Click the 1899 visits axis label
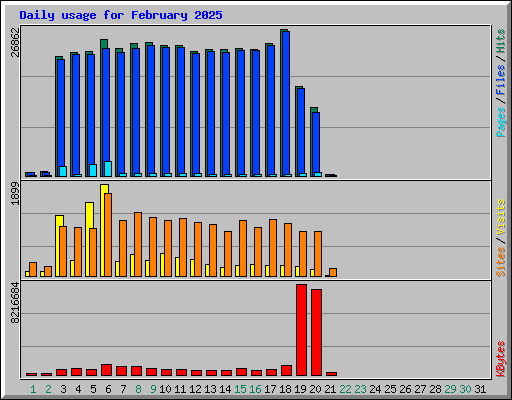 pos(15,194)
